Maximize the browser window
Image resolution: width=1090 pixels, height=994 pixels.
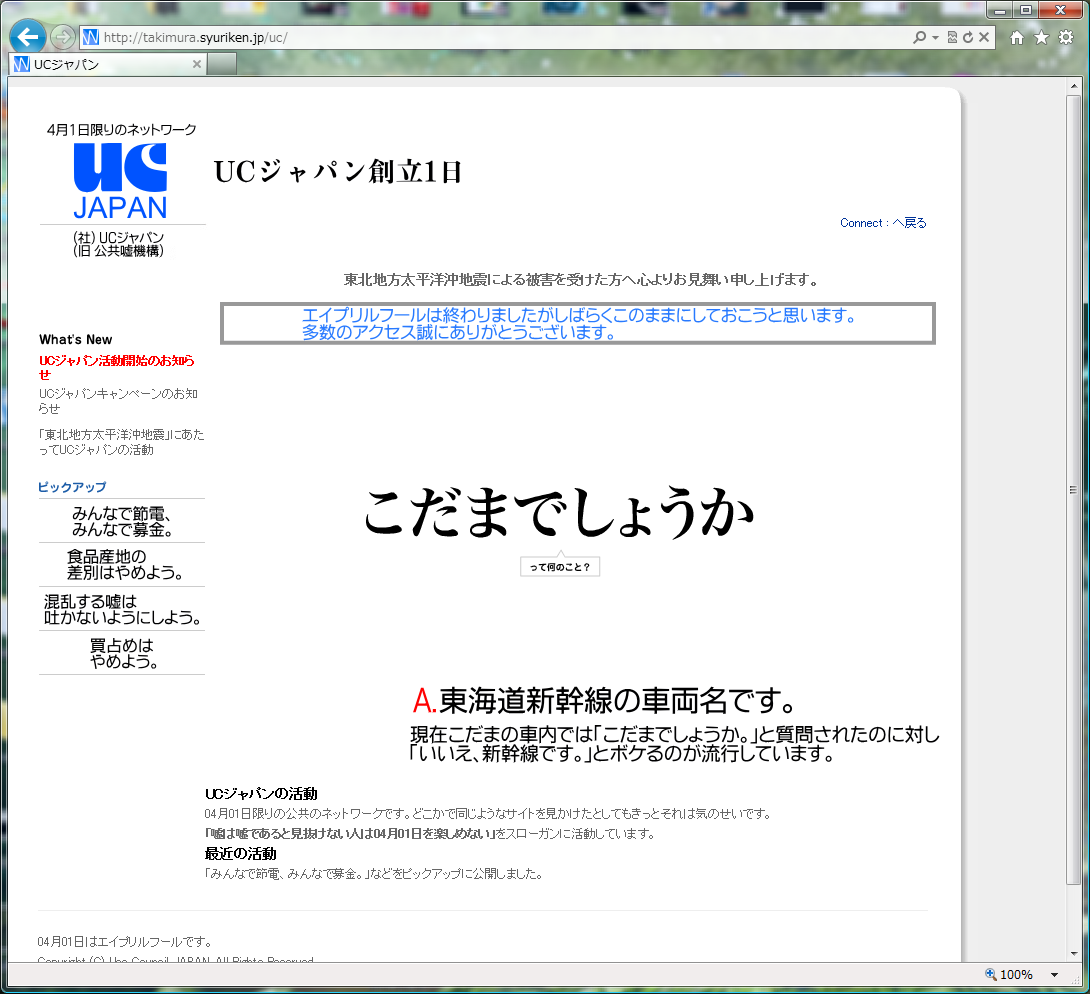click(x=1025, y=10)
